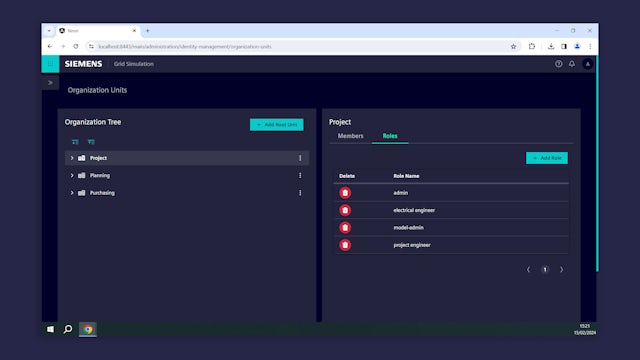This screenshot has height=360, width=640.
Task: Bookmark this page with star icon
Action: click(x=513, y=47)
